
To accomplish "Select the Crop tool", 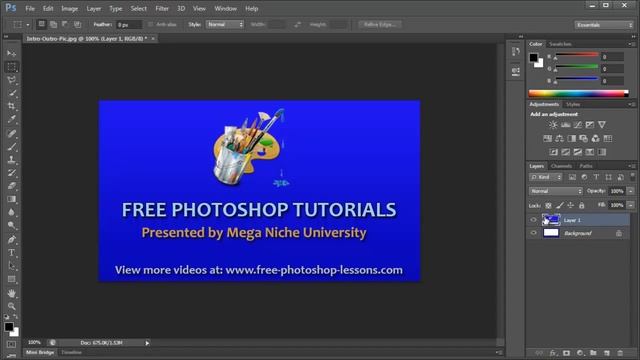I will (x=11, y=106).
